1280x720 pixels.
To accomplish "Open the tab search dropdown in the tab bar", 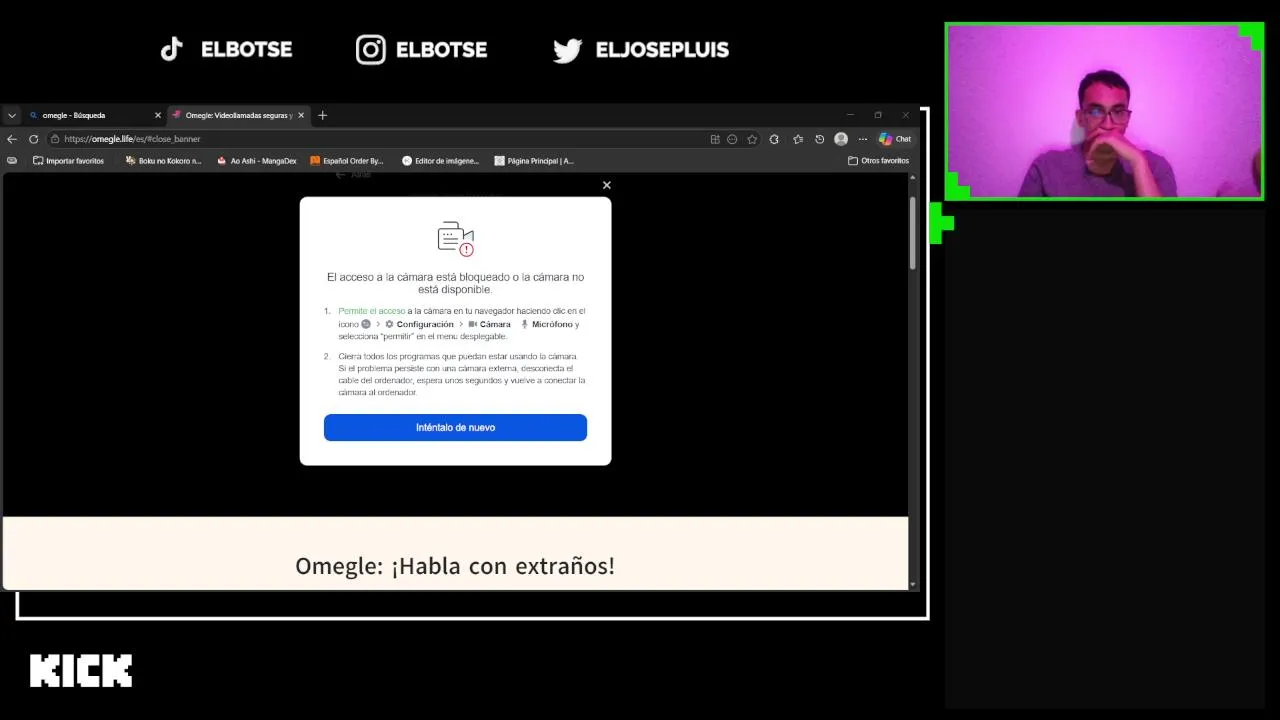I will pyautogui.click(x=12, y=115).
